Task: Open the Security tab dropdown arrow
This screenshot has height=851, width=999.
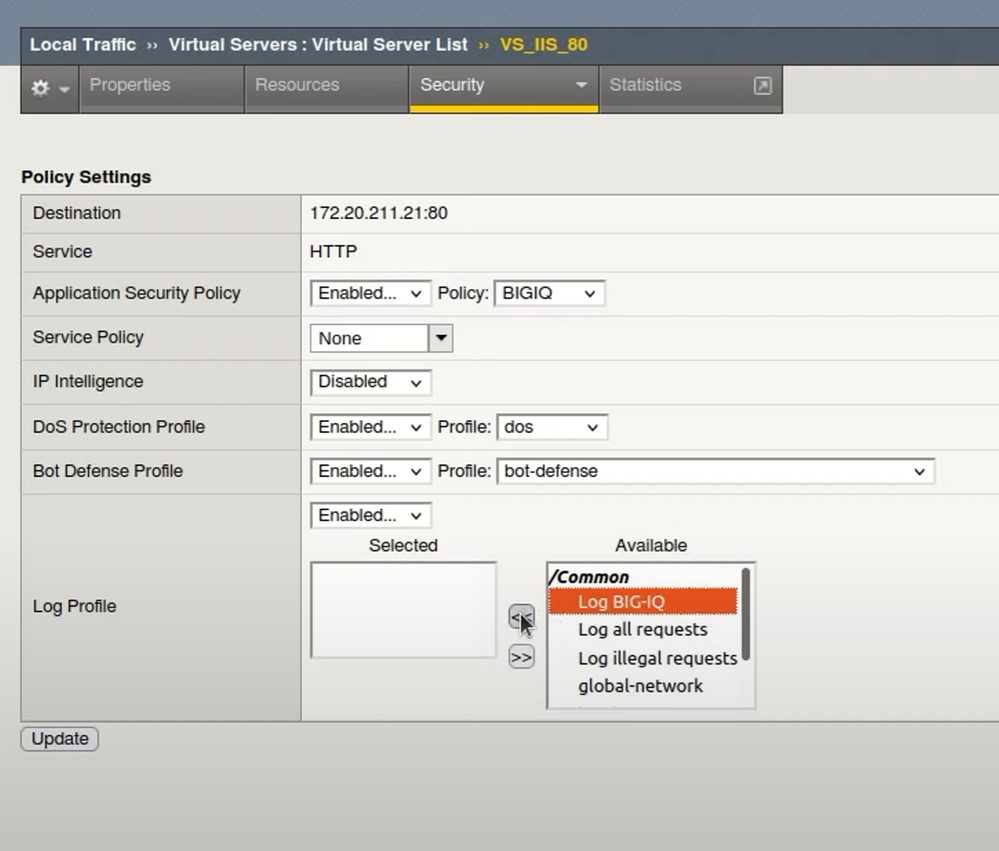Action: [x=581, y=86]
